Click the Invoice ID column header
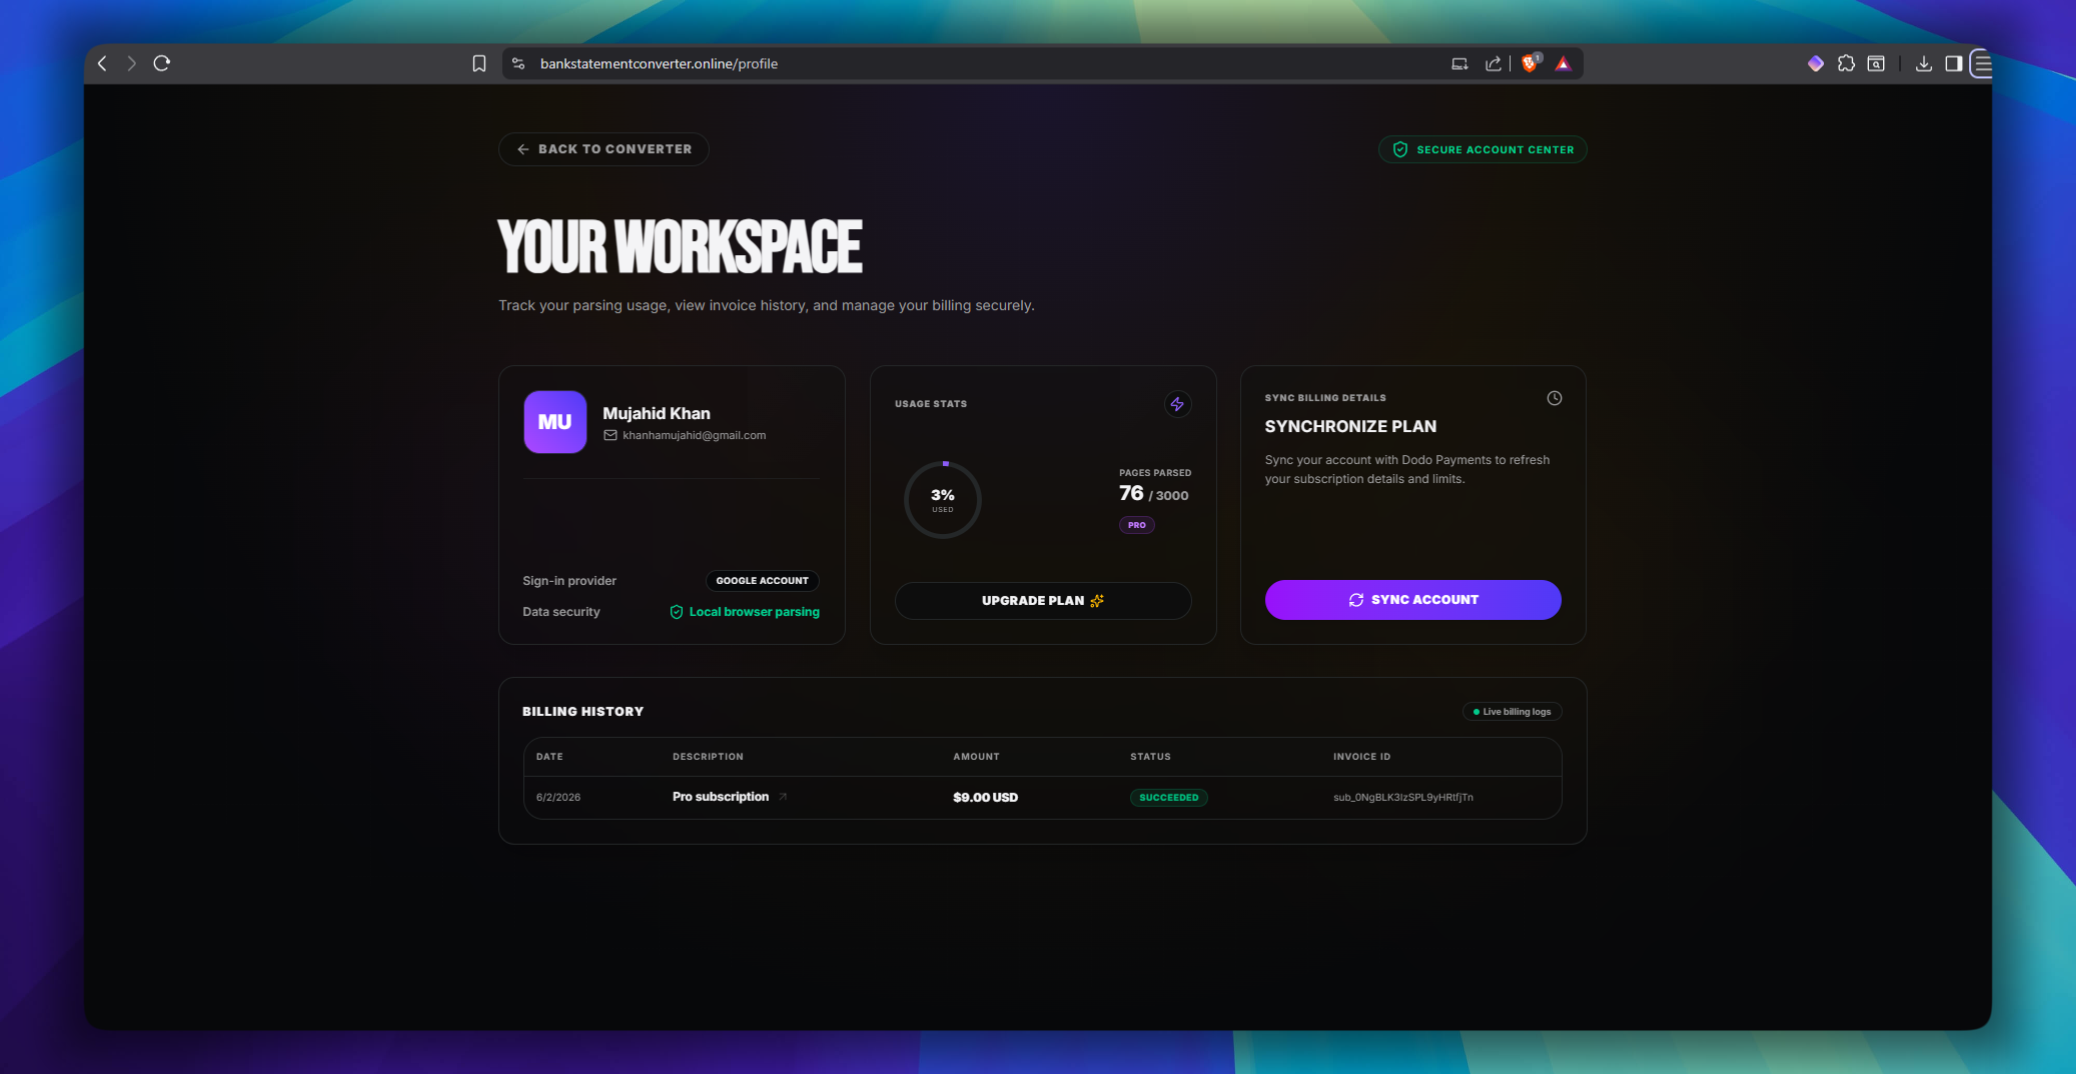 pos(1361,757)
